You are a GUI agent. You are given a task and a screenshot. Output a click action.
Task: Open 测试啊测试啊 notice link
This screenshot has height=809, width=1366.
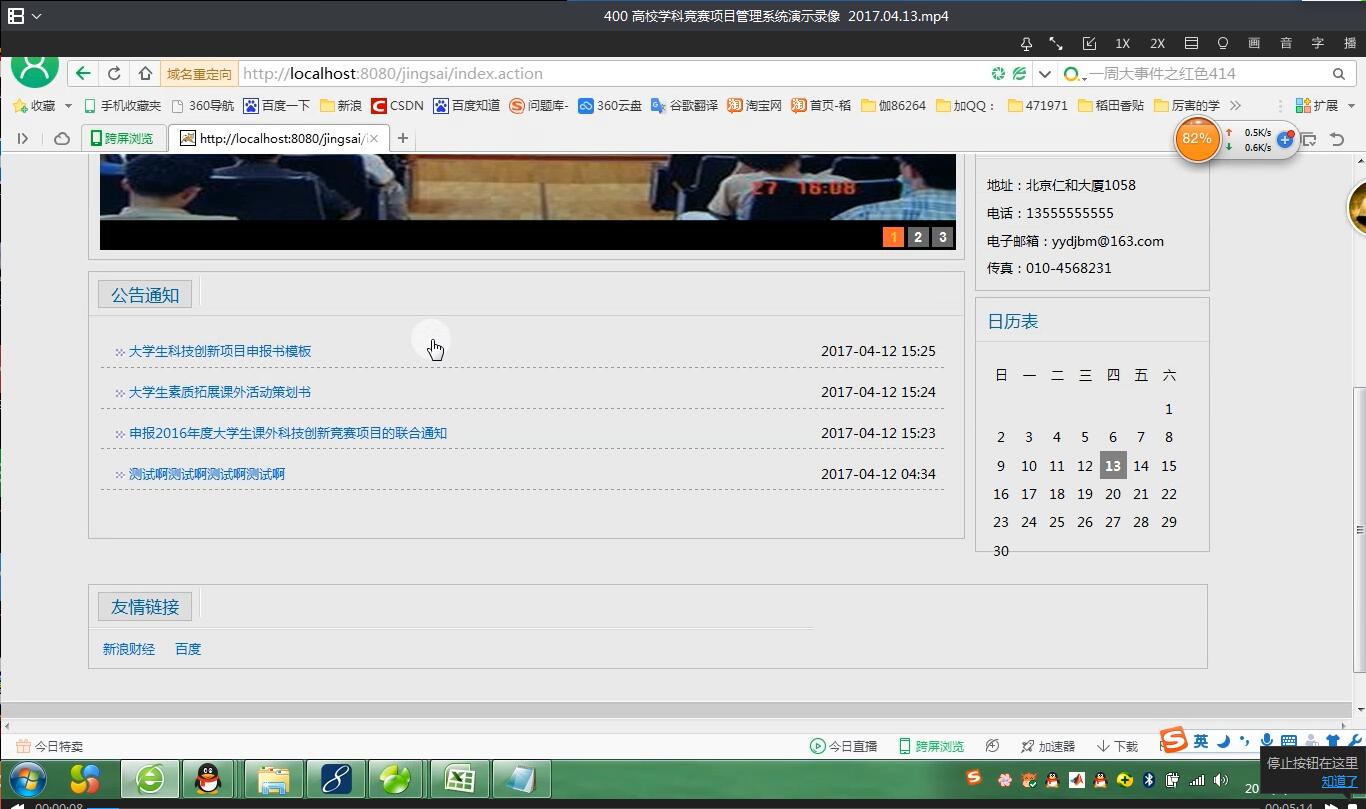pos(207,474)
